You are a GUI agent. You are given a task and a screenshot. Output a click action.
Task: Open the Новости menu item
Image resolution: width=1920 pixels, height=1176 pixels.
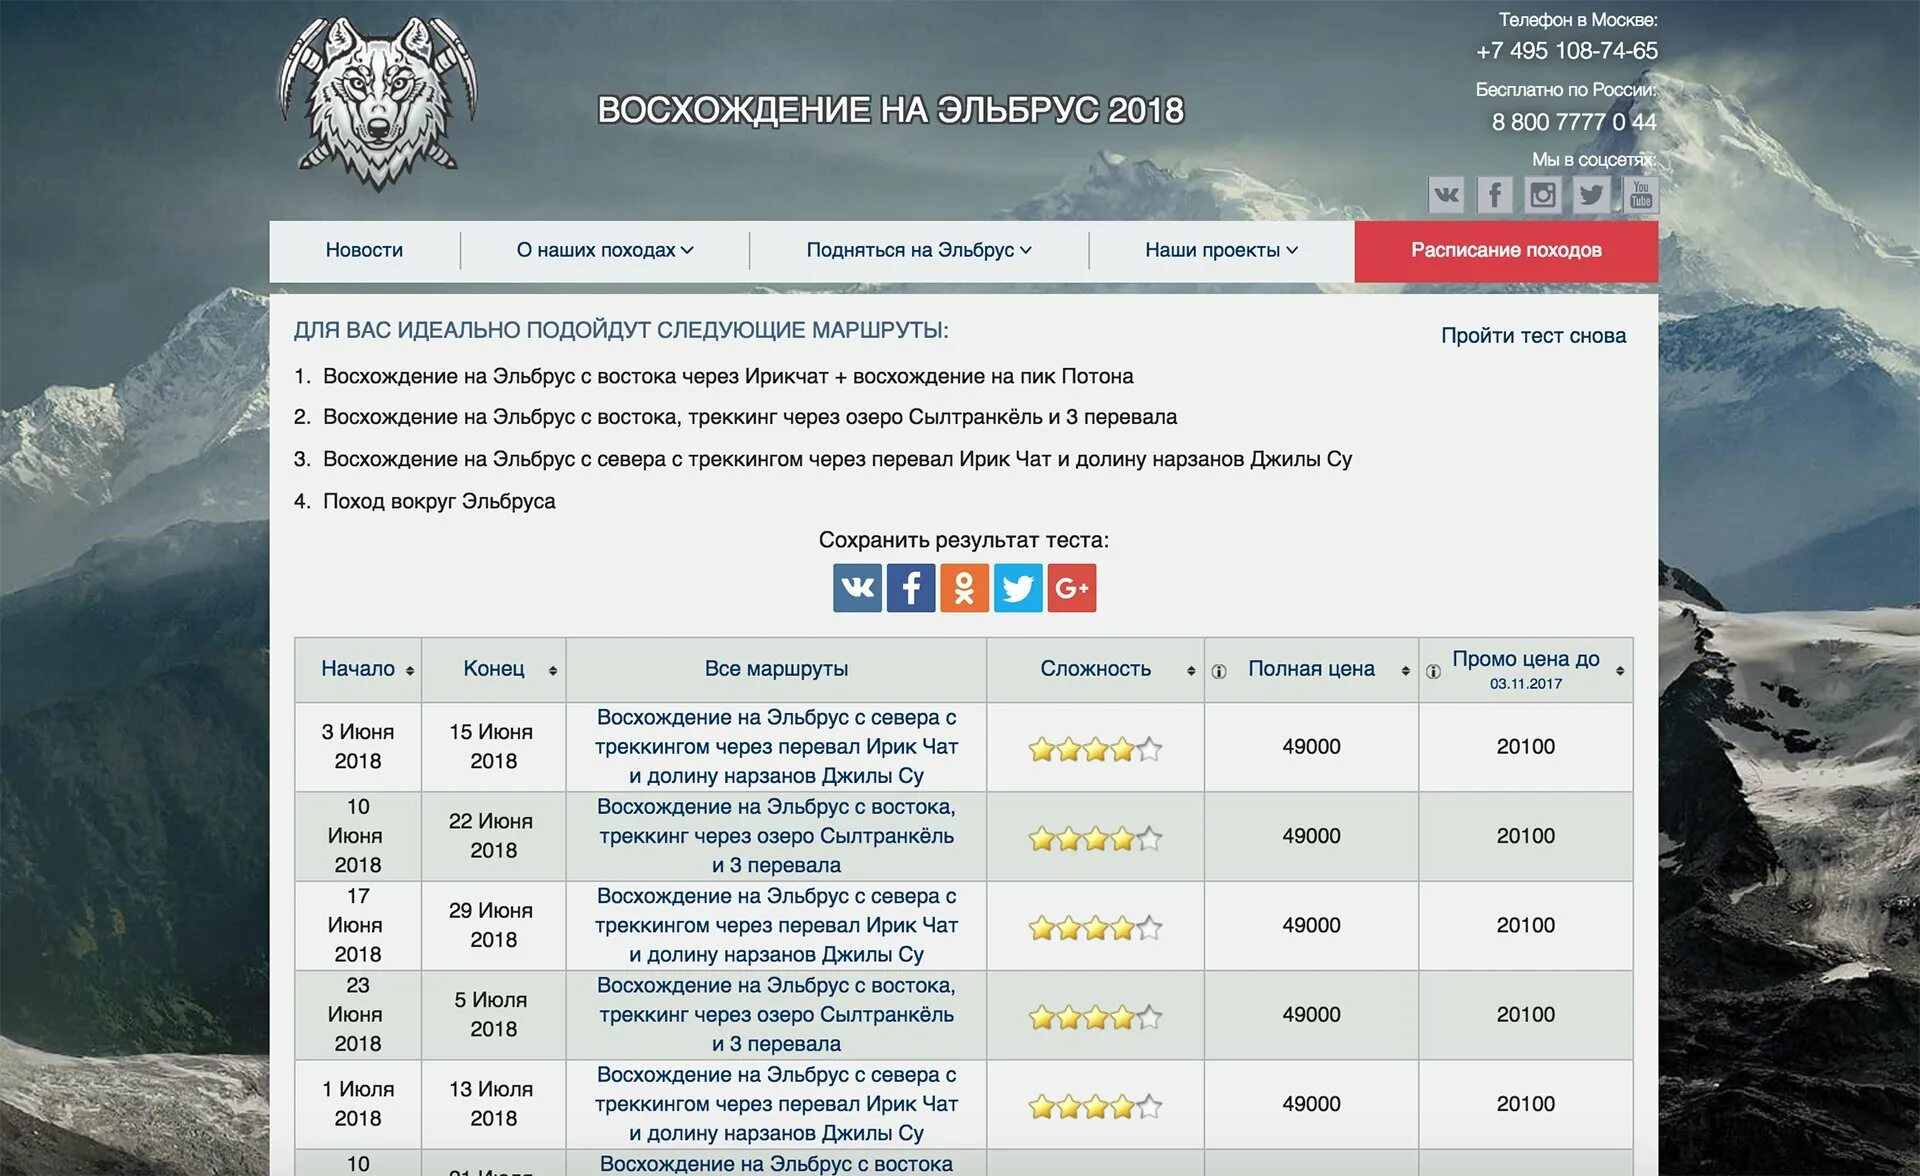364,251
